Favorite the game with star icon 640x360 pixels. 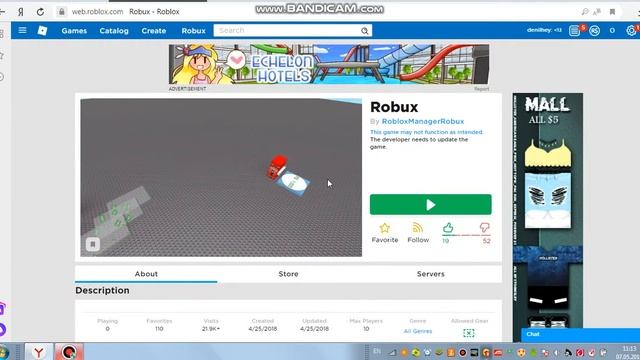tap(384, 228)
